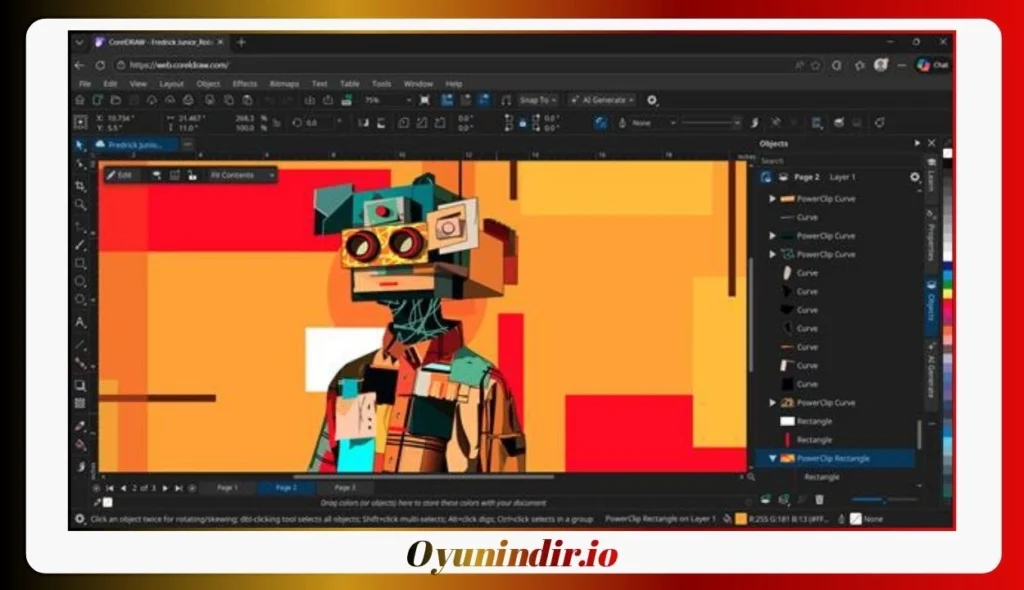
Task: Click the lock contents icon on PowerClip toolbar
Action: pyautogui.click(x=192, y=175)
